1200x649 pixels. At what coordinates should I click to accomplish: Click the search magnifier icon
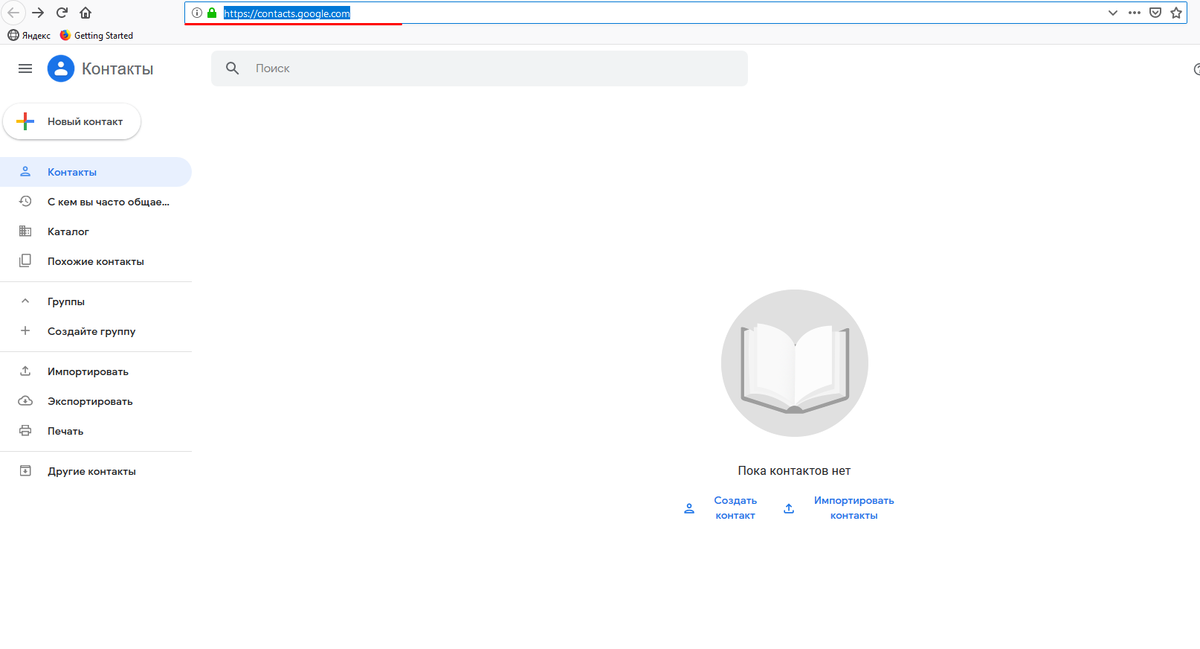(232, 69)
